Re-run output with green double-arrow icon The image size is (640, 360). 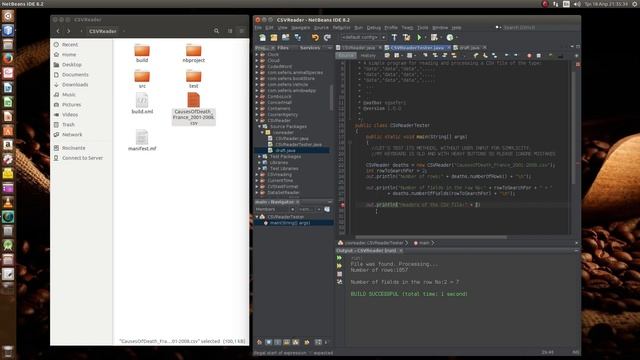(x=339, y=258)
